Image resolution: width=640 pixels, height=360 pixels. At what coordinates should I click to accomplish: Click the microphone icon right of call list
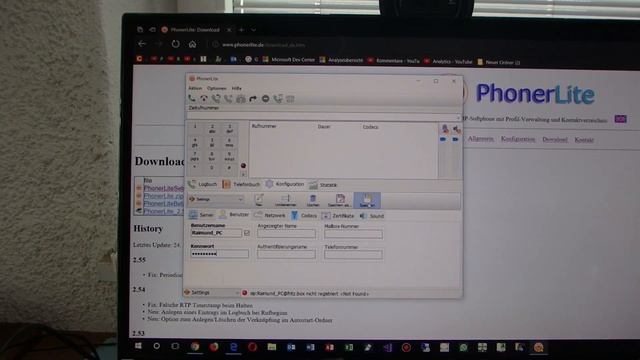pos(444,129)
